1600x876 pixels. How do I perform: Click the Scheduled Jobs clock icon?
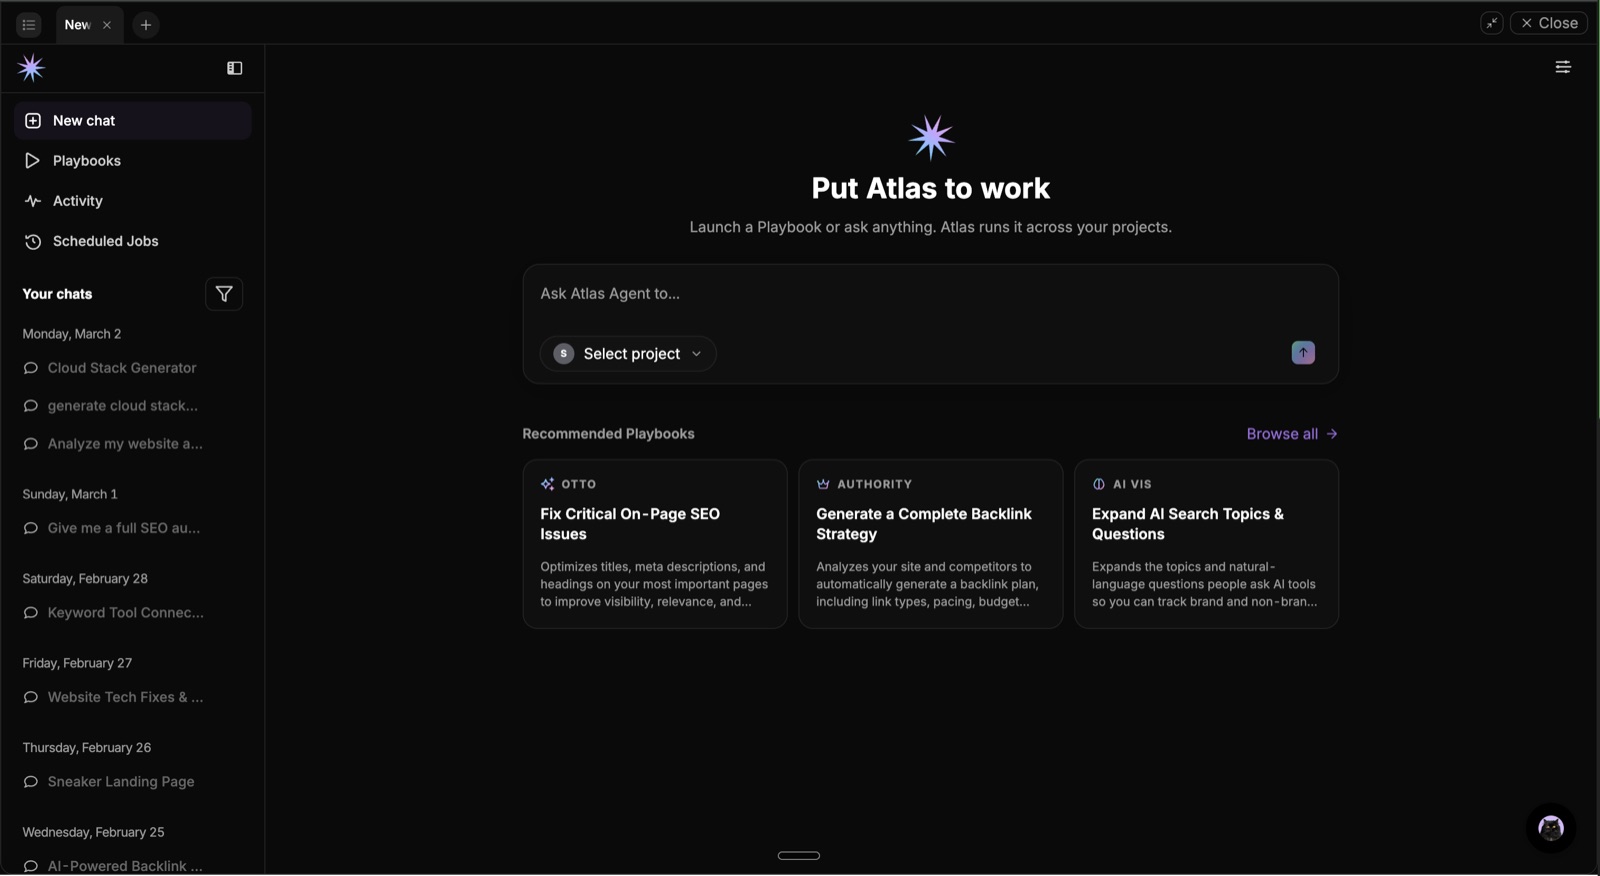tap(33, 241)
